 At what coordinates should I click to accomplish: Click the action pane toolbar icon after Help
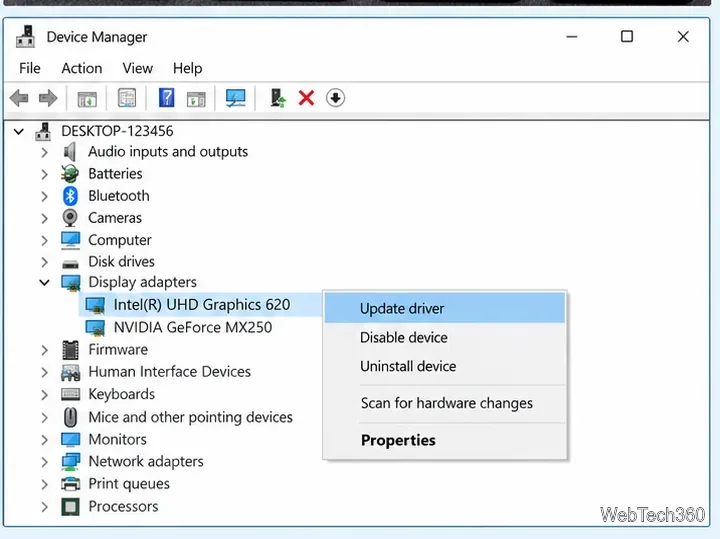[196, 99]
